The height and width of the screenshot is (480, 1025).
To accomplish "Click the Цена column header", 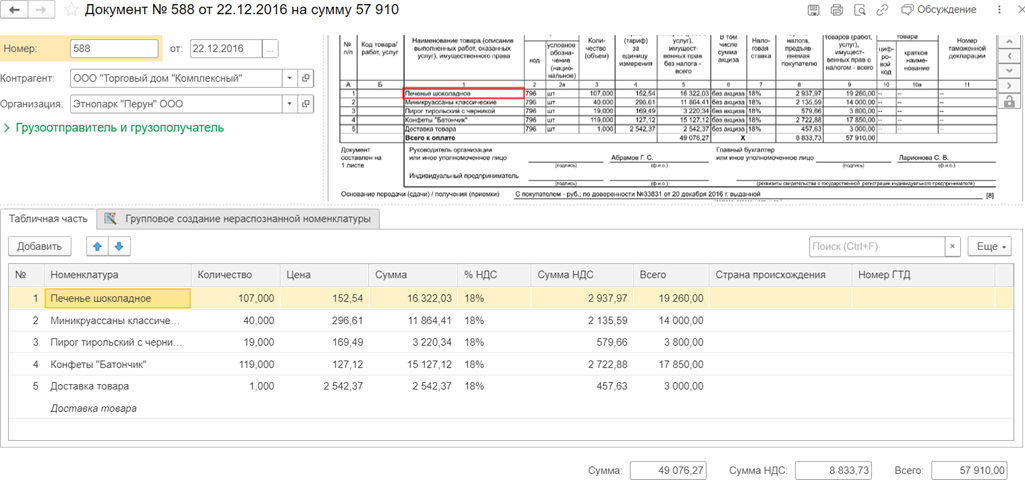I will click(325, 275).
